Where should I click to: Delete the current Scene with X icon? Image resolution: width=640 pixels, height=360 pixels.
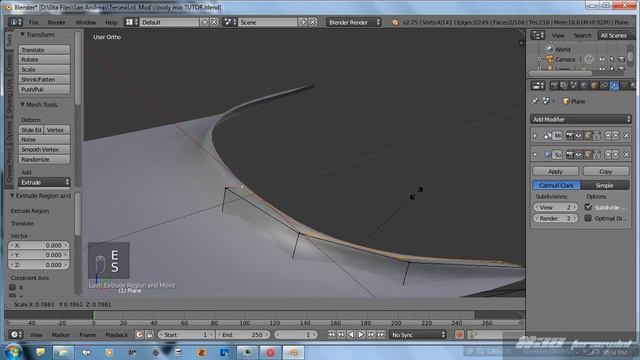click(312, 22)
